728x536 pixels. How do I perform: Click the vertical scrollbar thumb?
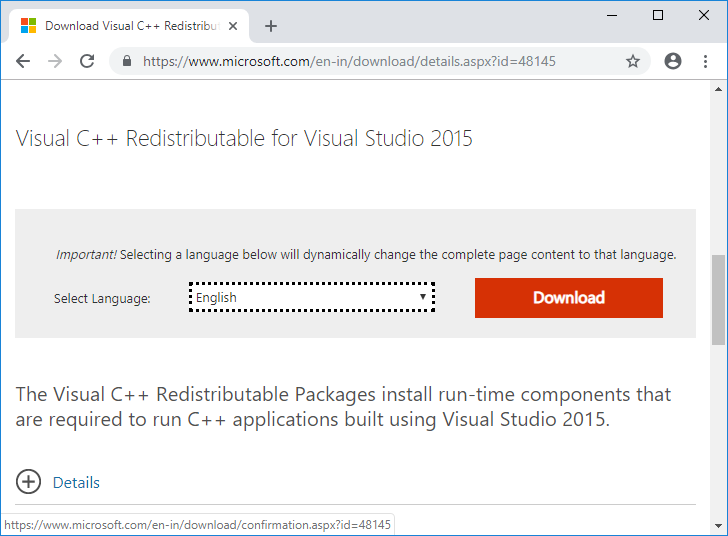[x=718, y=298]
